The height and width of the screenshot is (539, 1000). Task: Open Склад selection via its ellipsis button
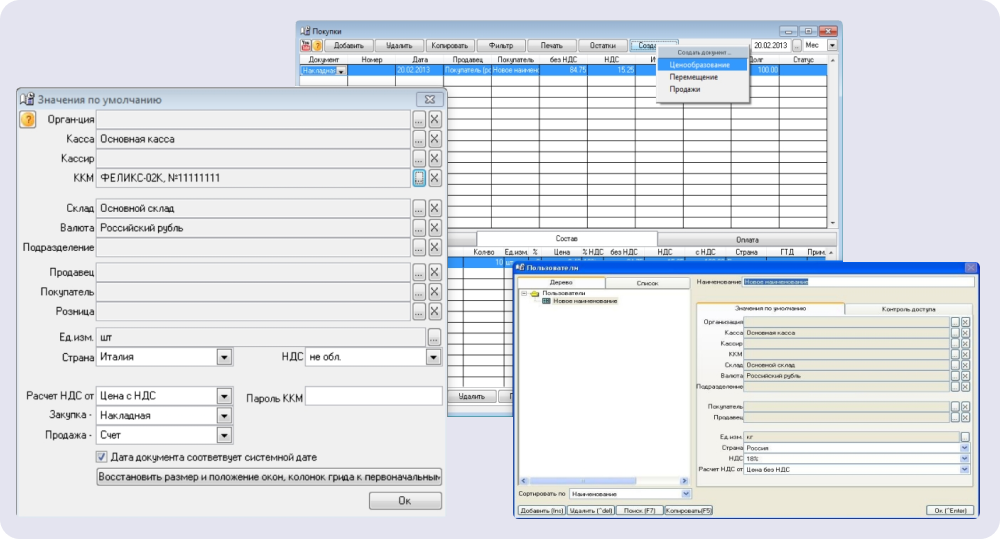pyautogui.click(x=419, y=208)
